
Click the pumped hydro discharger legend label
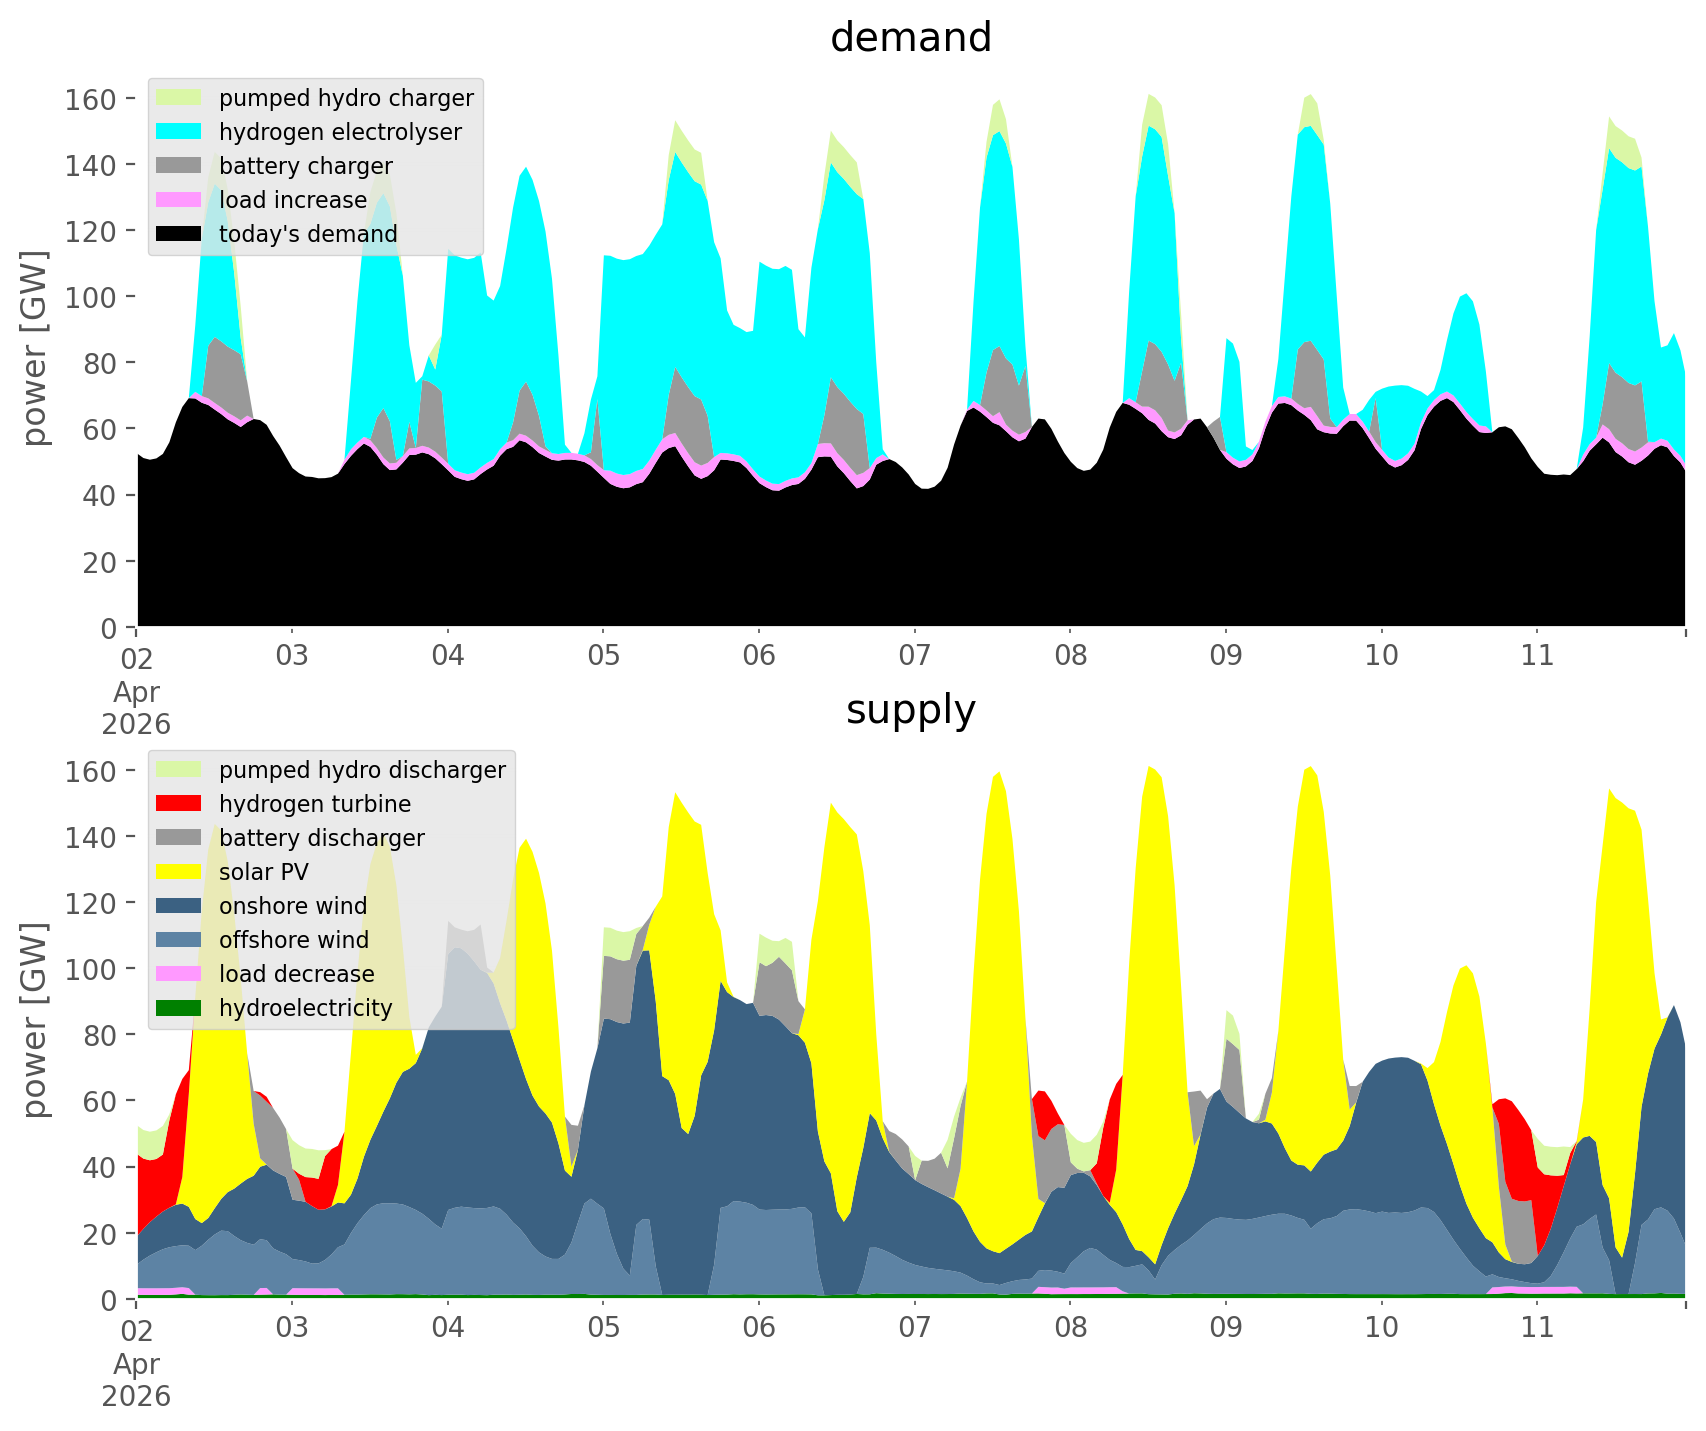click(x=362, y=770)
